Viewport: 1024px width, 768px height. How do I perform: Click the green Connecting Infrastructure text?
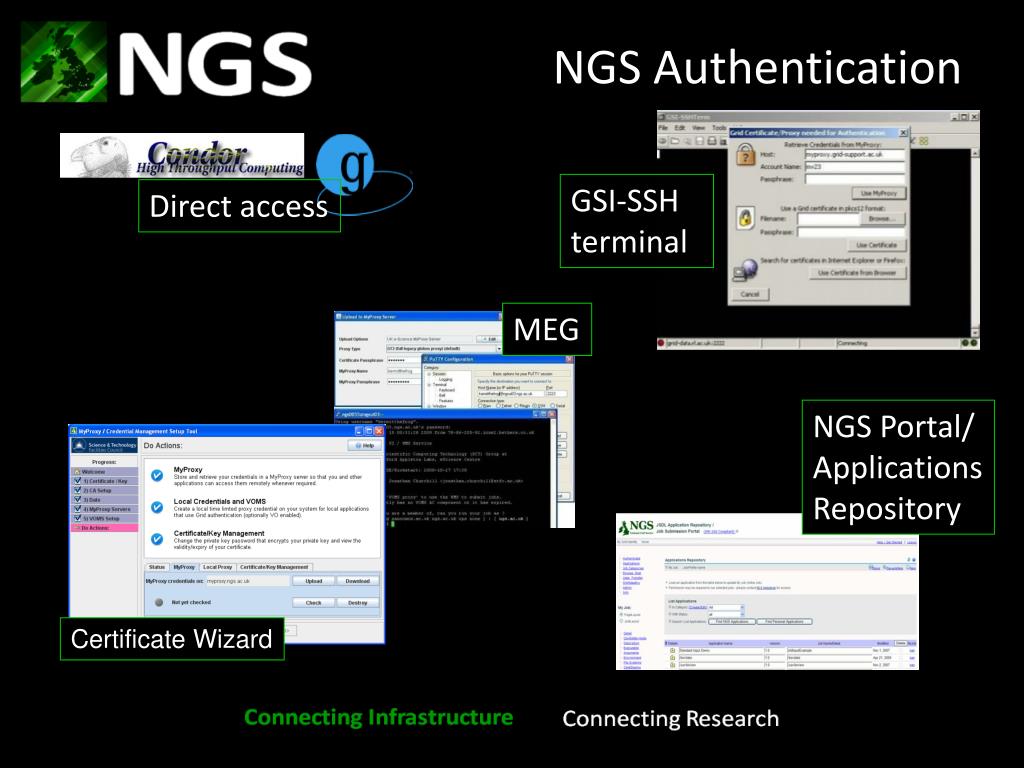click(x=378, y=717)
